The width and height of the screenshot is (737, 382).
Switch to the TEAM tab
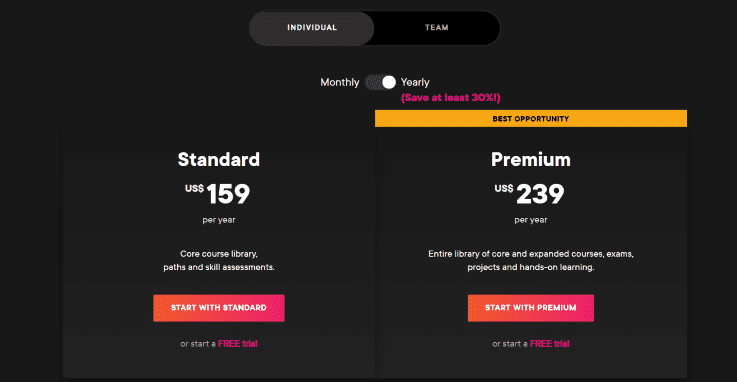tap(437, 28)
